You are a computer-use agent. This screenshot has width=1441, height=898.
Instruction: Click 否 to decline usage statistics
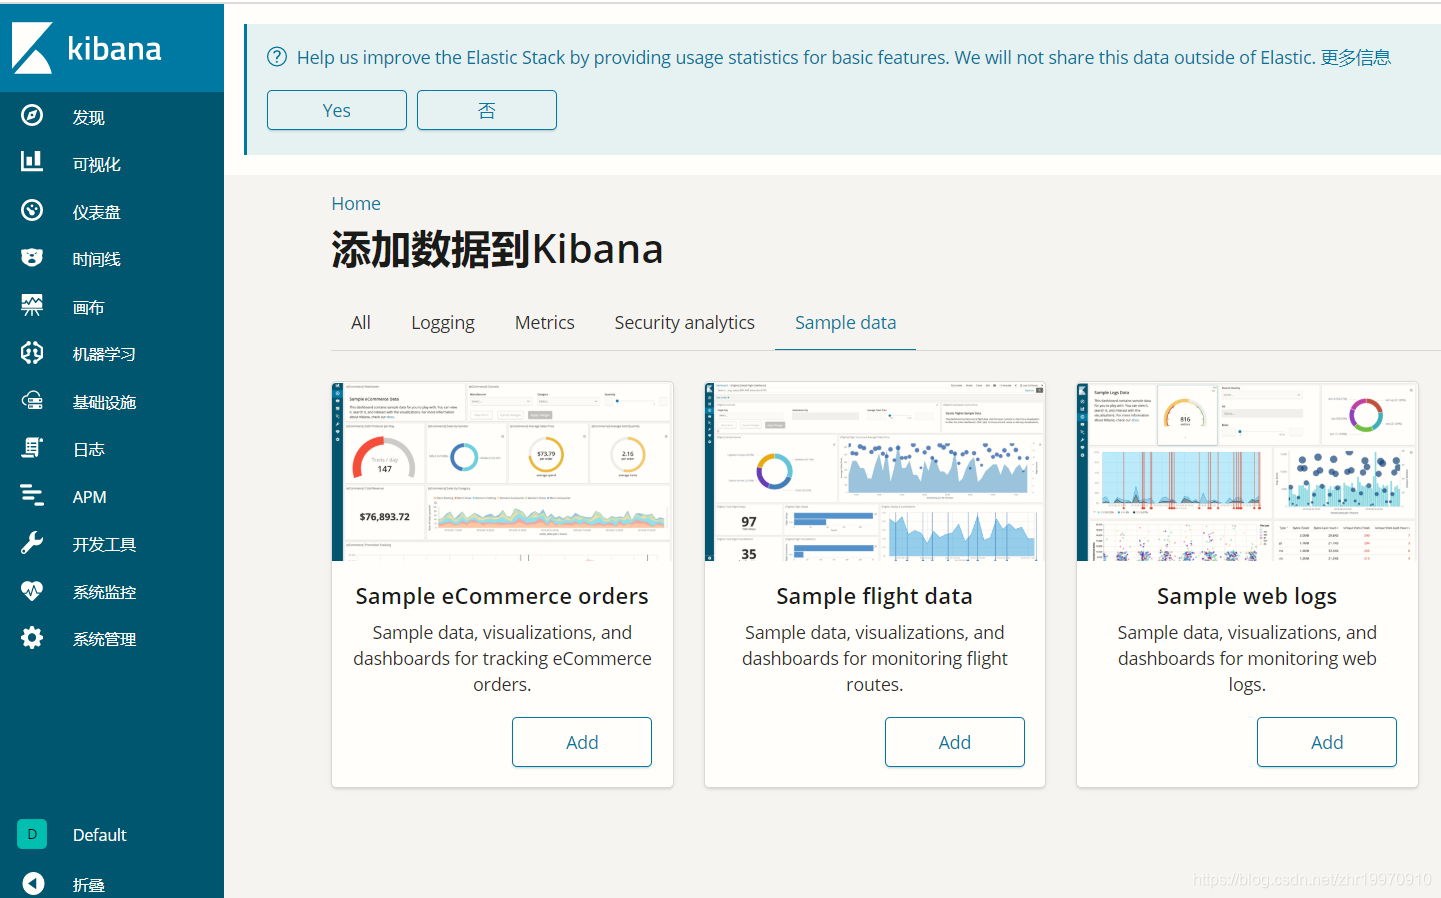tap(487, 110)
